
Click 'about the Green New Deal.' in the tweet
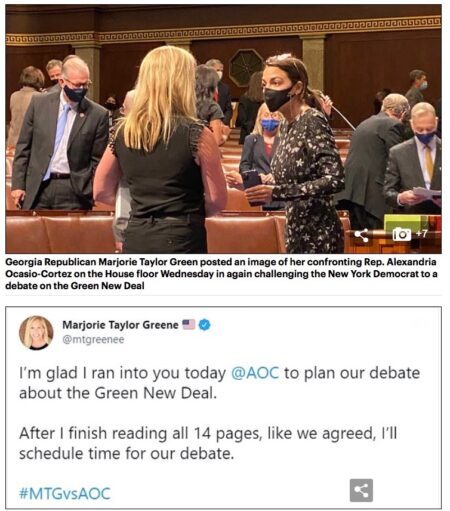(x=118, y=393)
